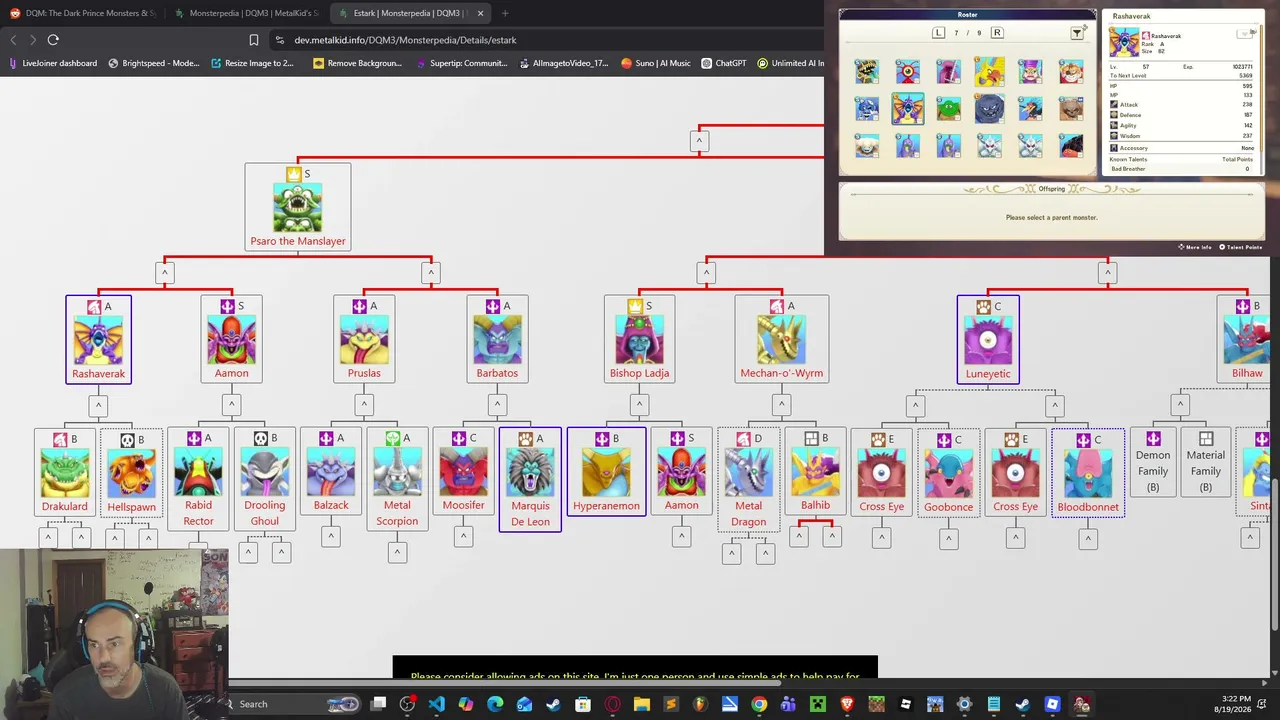Click the Roster L page button
Viewport: 1280px width, 720px height.
(x=938, y=33)
